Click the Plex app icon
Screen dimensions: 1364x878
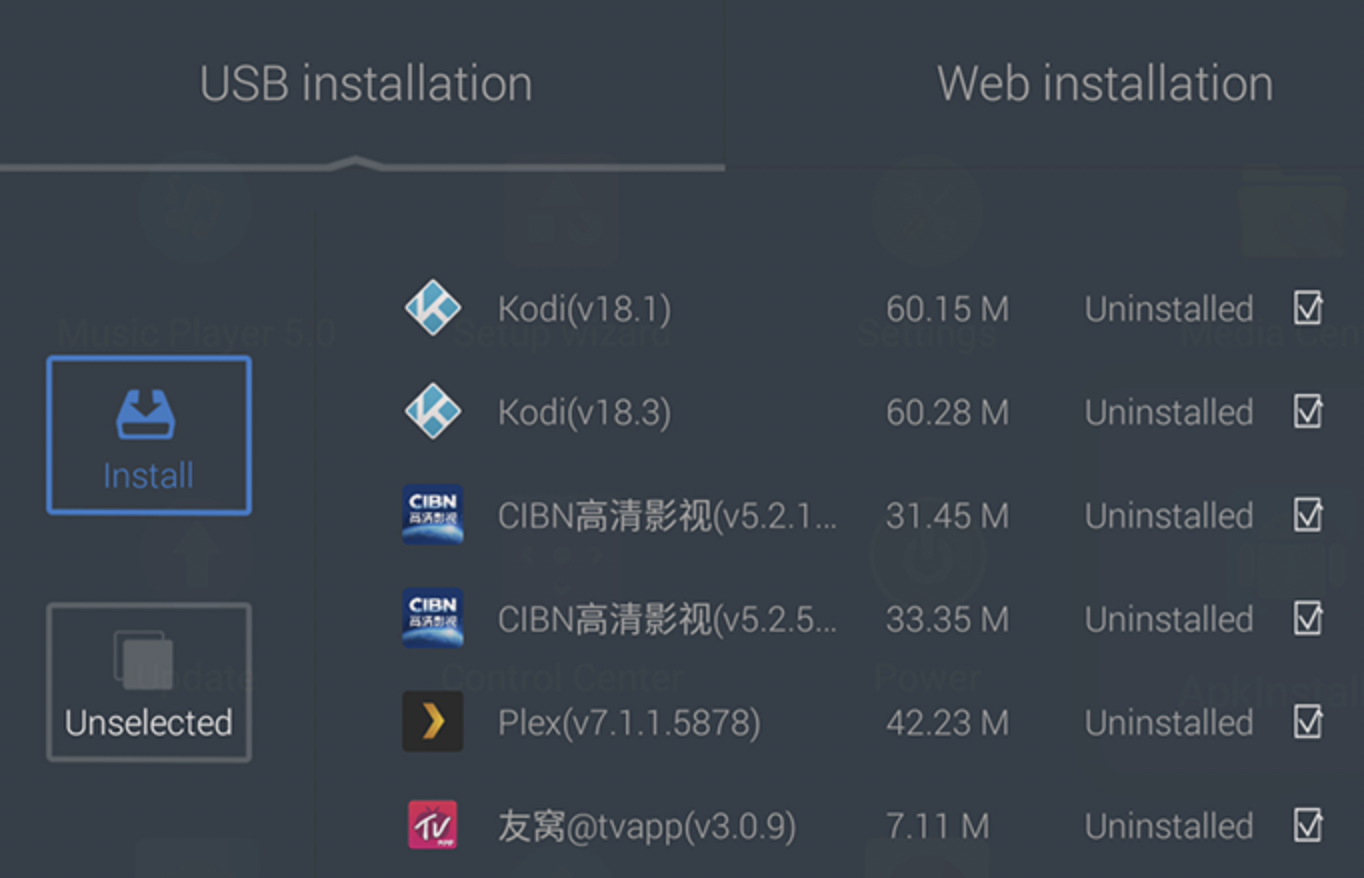click(433, 721)
